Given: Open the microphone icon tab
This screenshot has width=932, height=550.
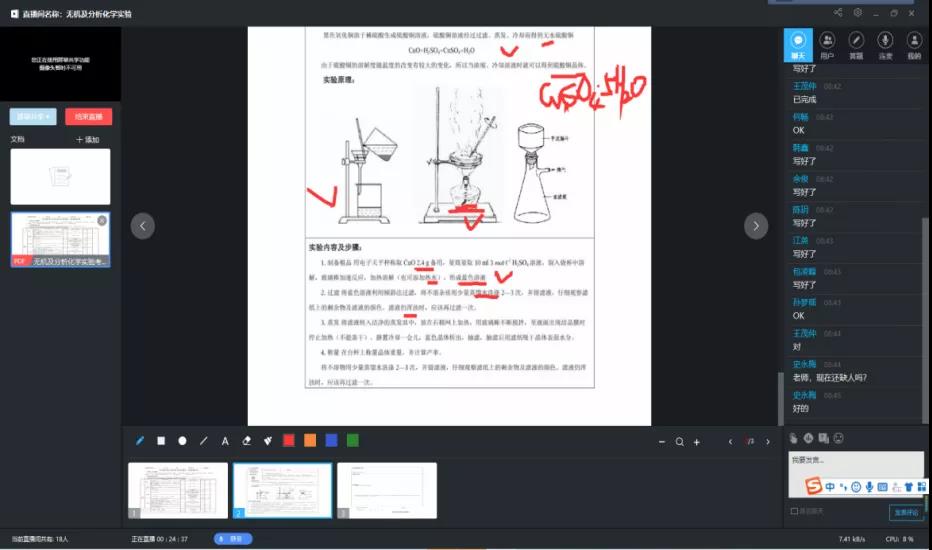Looking at the screenshot, I should tap(885, 45).
